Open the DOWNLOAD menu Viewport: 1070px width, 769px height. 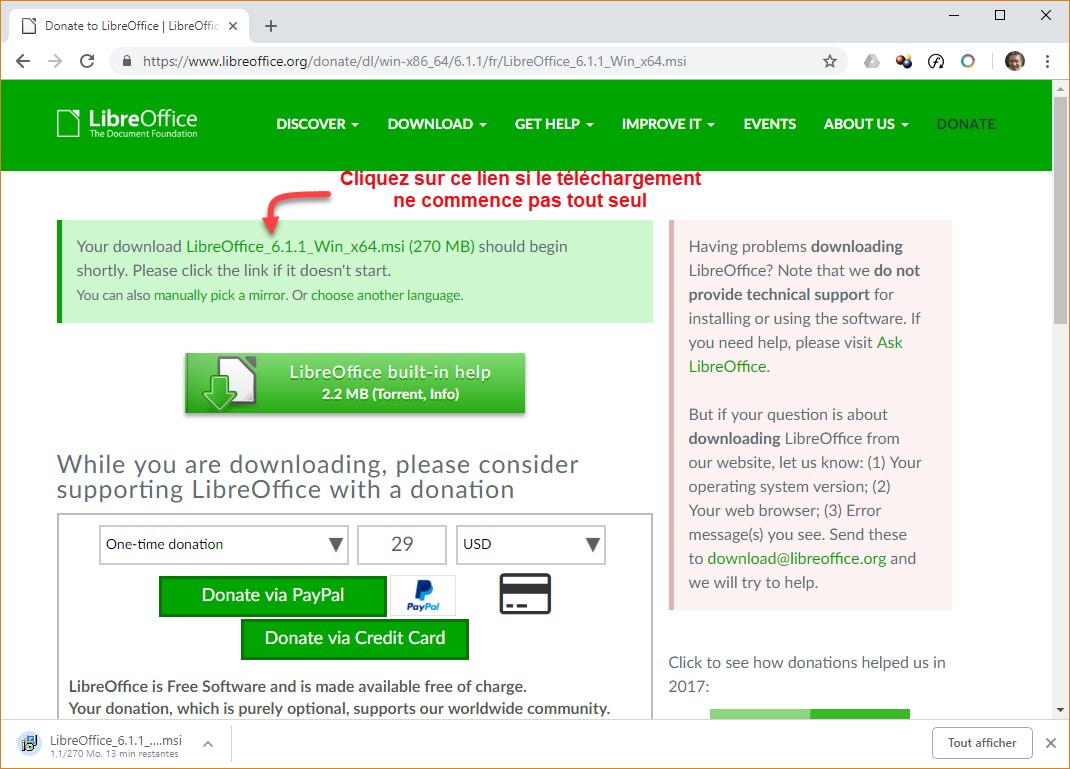coord(437,124)
